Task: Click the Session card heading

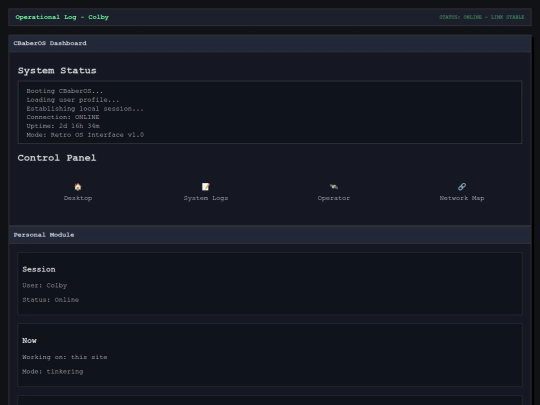Action: [x=39, y=270]
